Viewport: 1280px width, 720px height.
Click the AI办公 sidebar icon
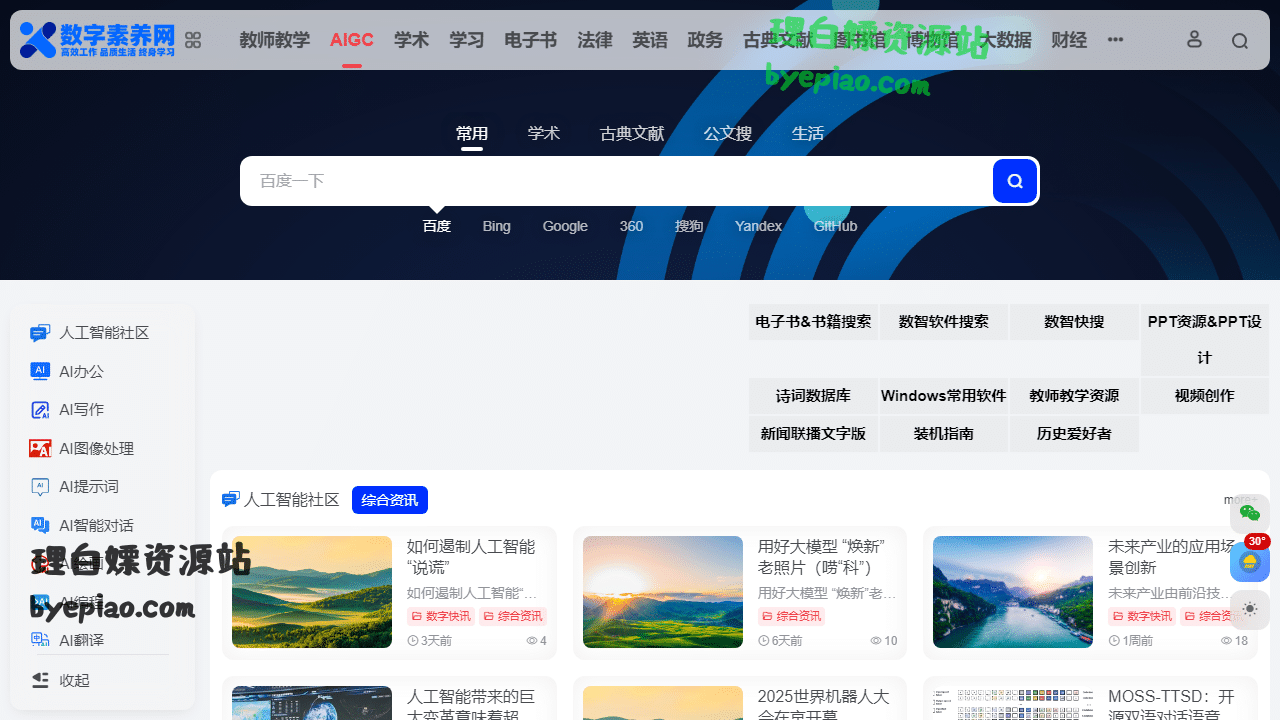tap(40, 371)
